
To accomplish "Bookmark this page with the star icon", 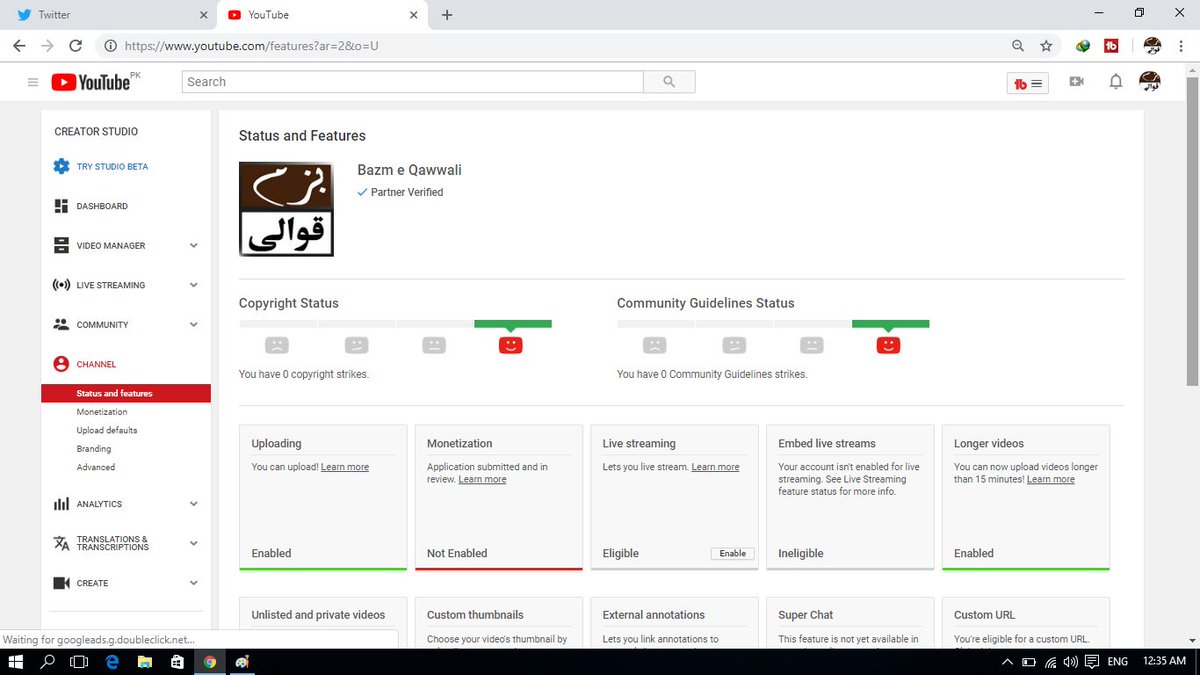I will coord(1046,46).
